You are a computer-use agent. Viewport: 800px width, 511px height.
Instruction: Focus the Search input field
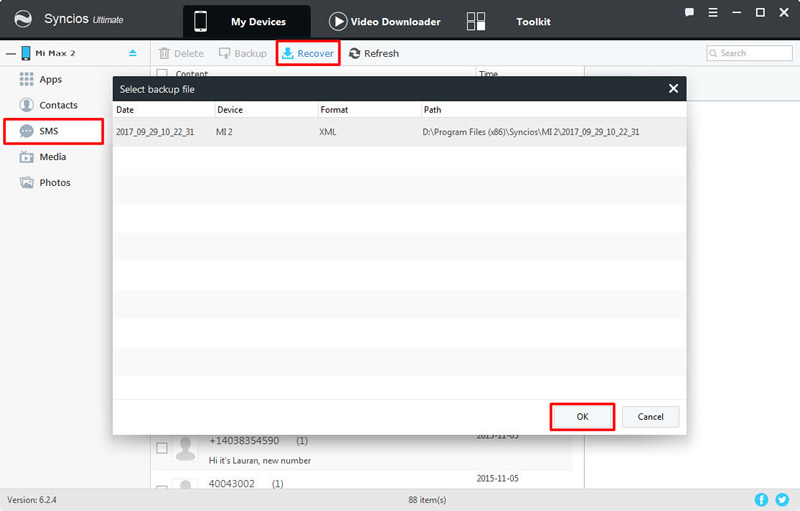pyautogui.click(x=749, y=53)
